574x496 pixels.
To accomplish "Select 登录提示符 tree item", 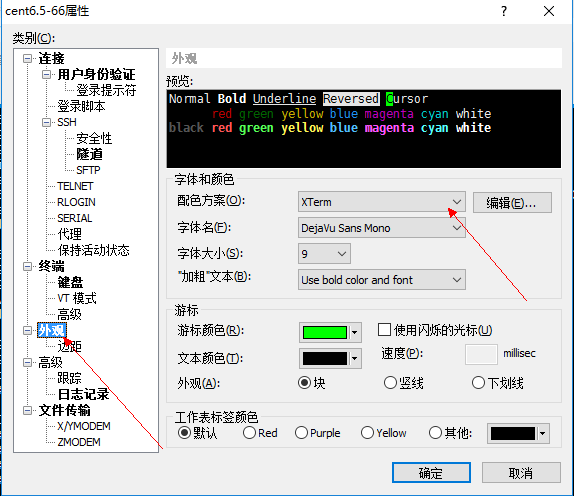I will pos(106,90).
